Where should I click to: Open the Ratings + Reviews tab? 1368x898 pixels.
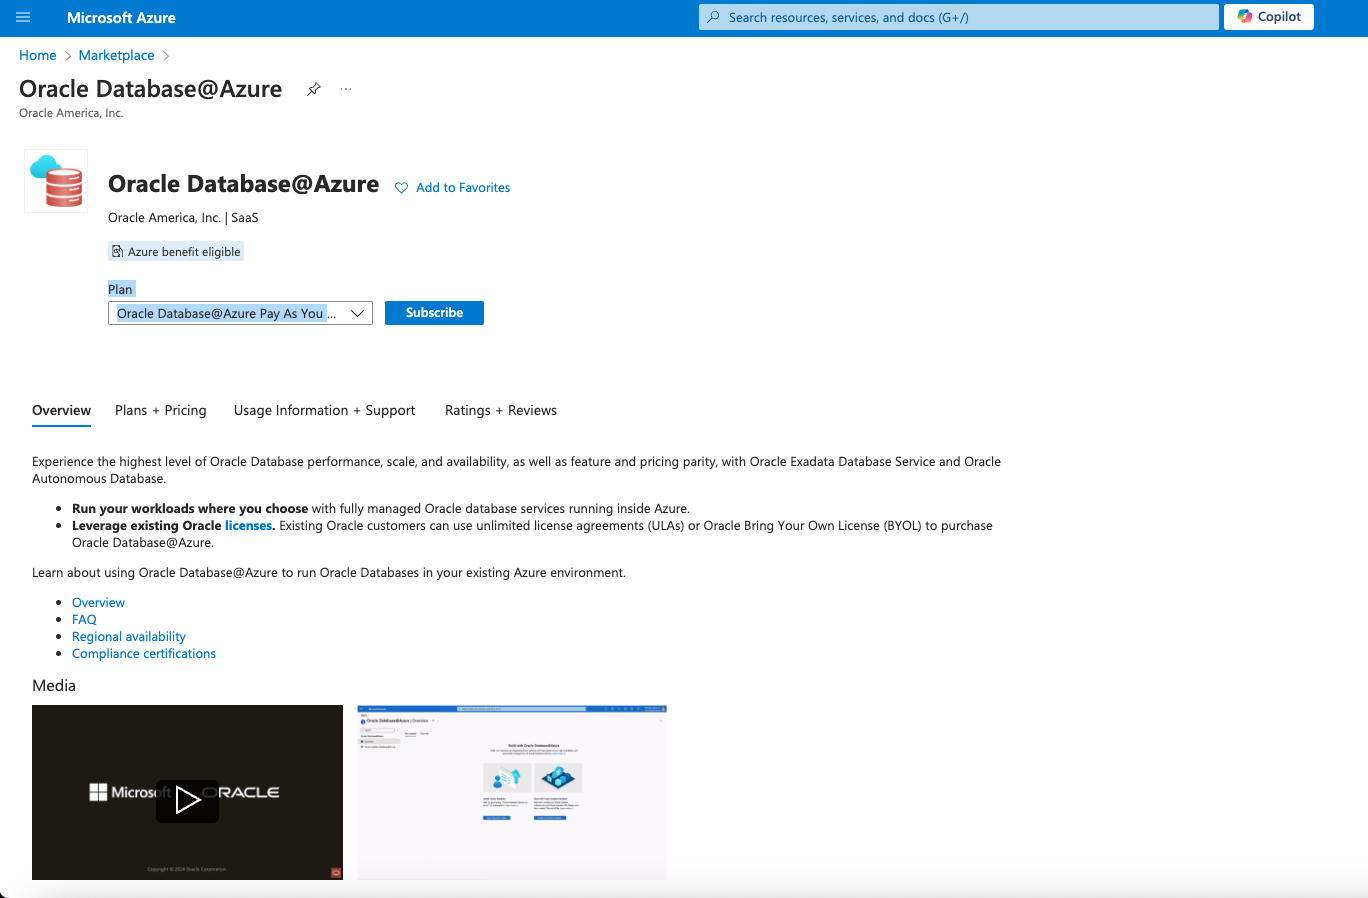500,410
